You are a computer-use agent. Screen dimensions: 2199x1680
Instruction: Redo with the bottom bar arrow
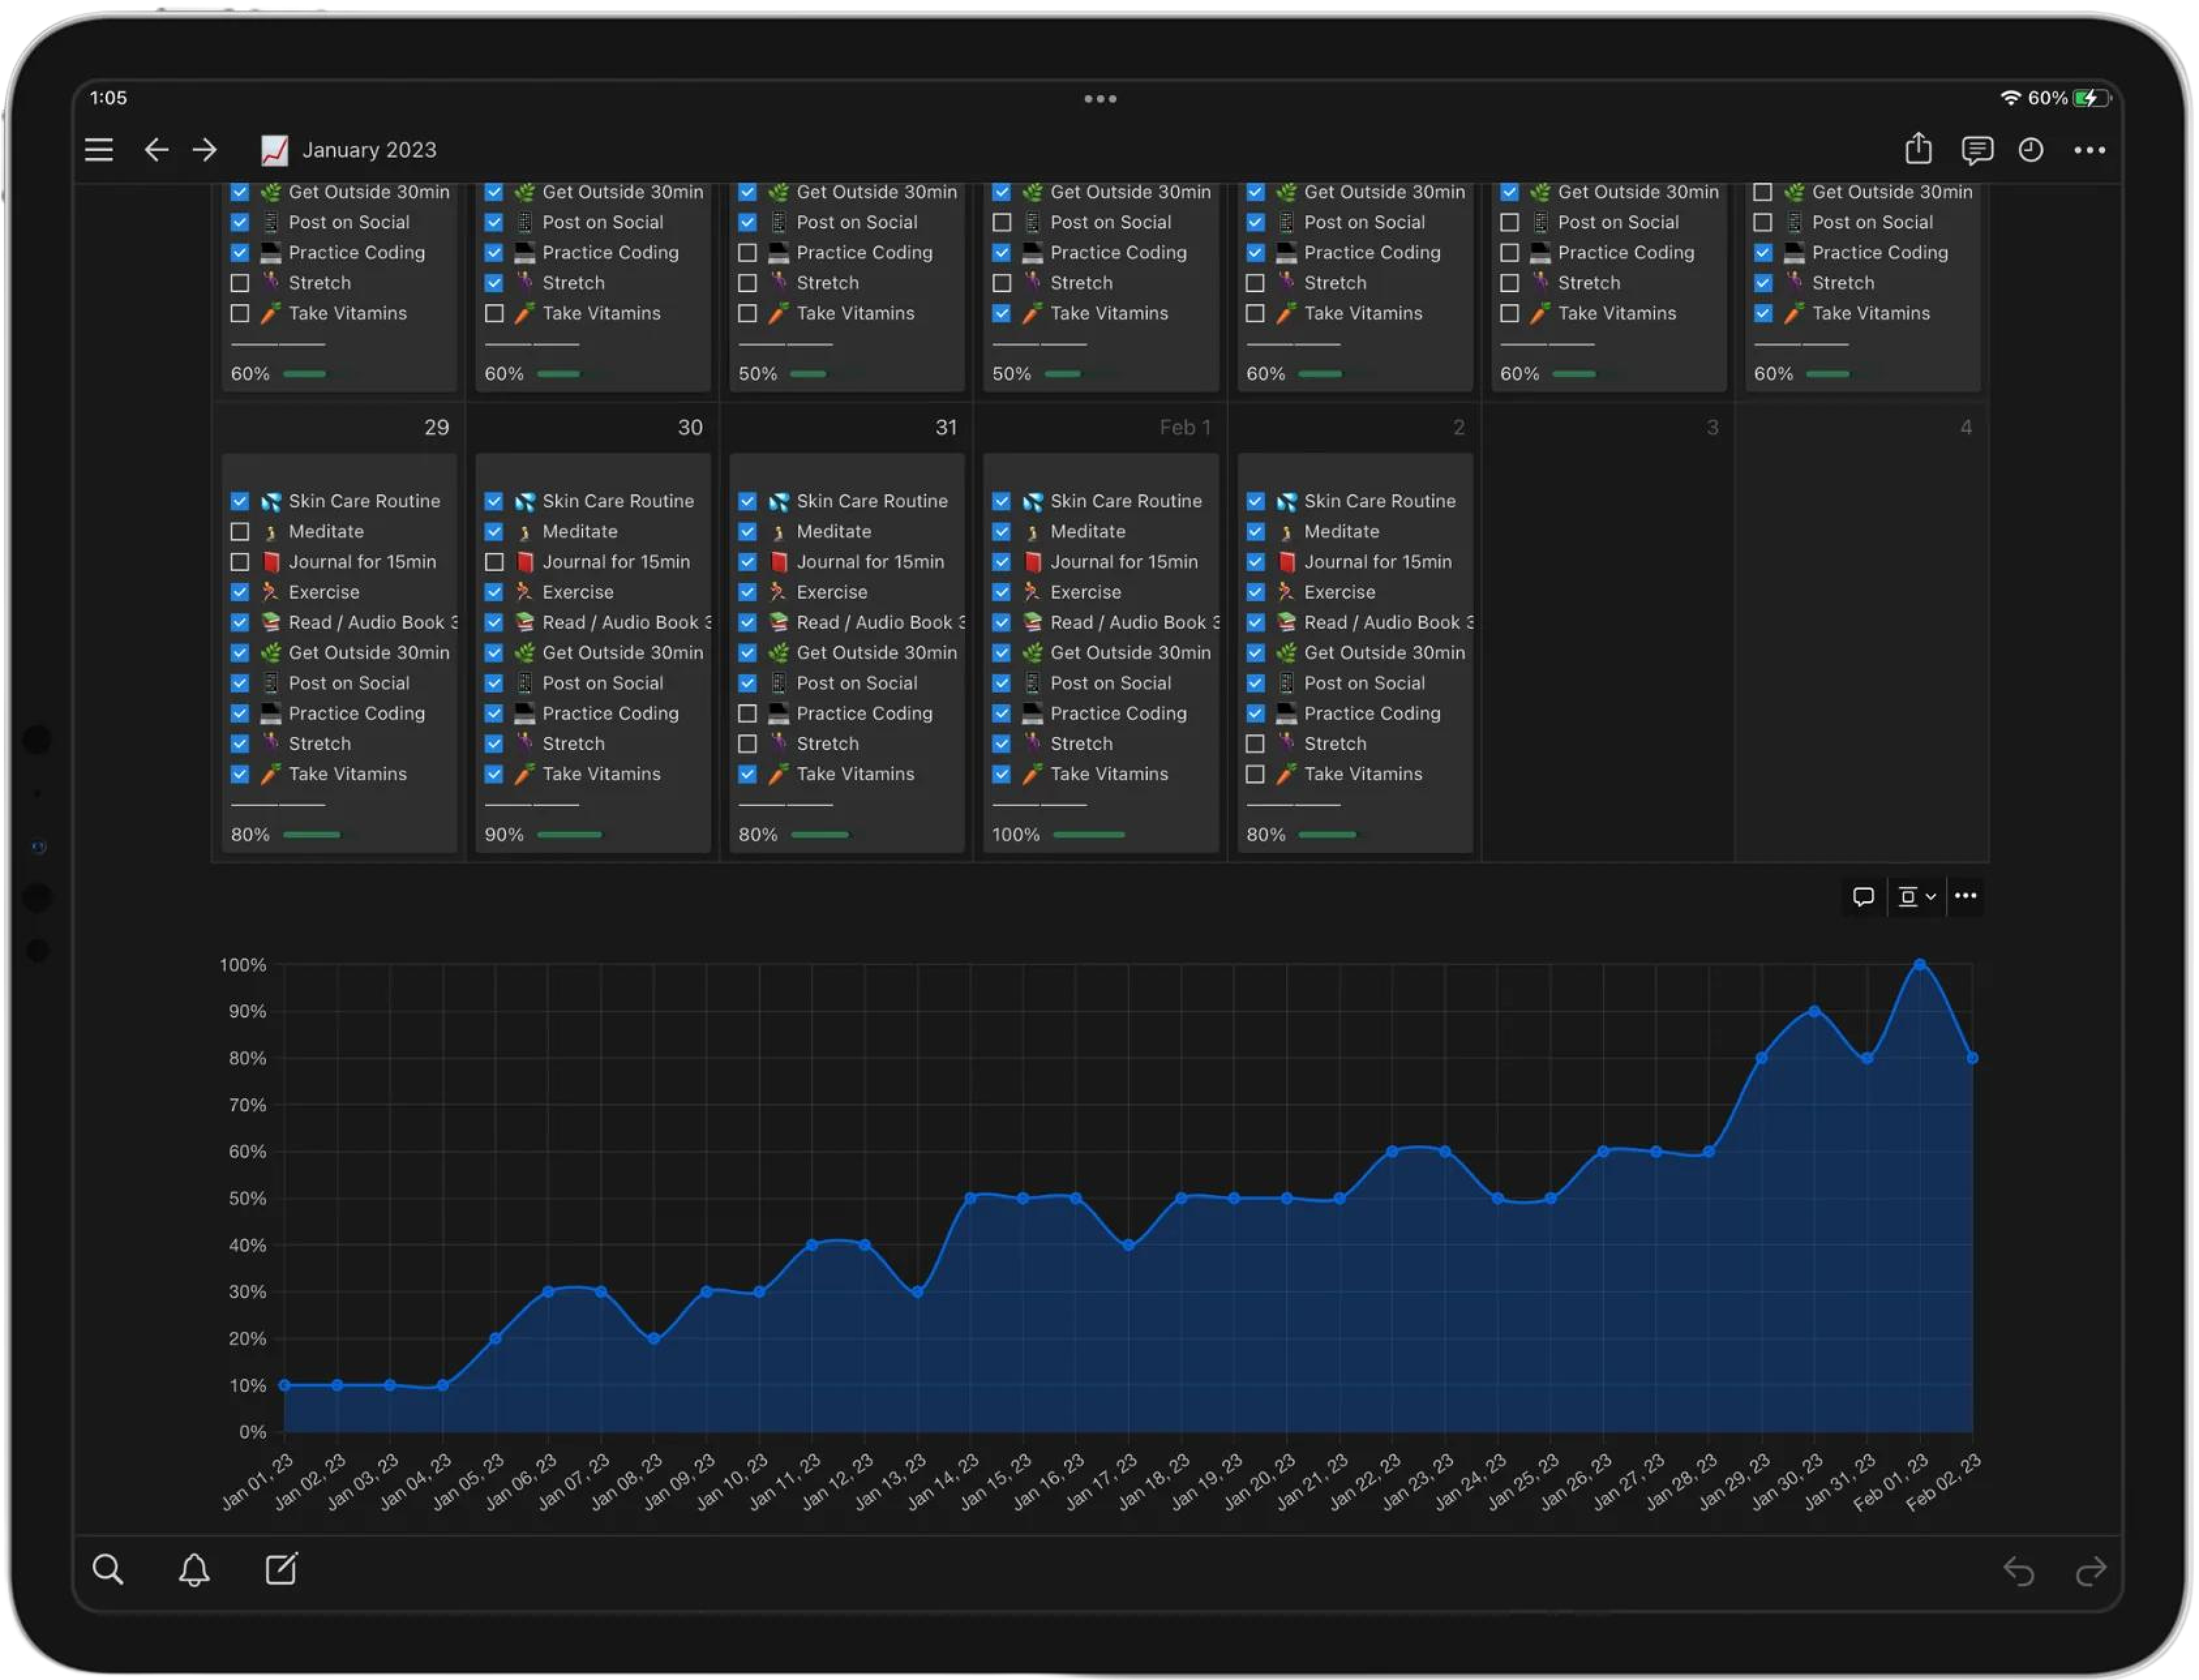(x=2091, y=1572)
